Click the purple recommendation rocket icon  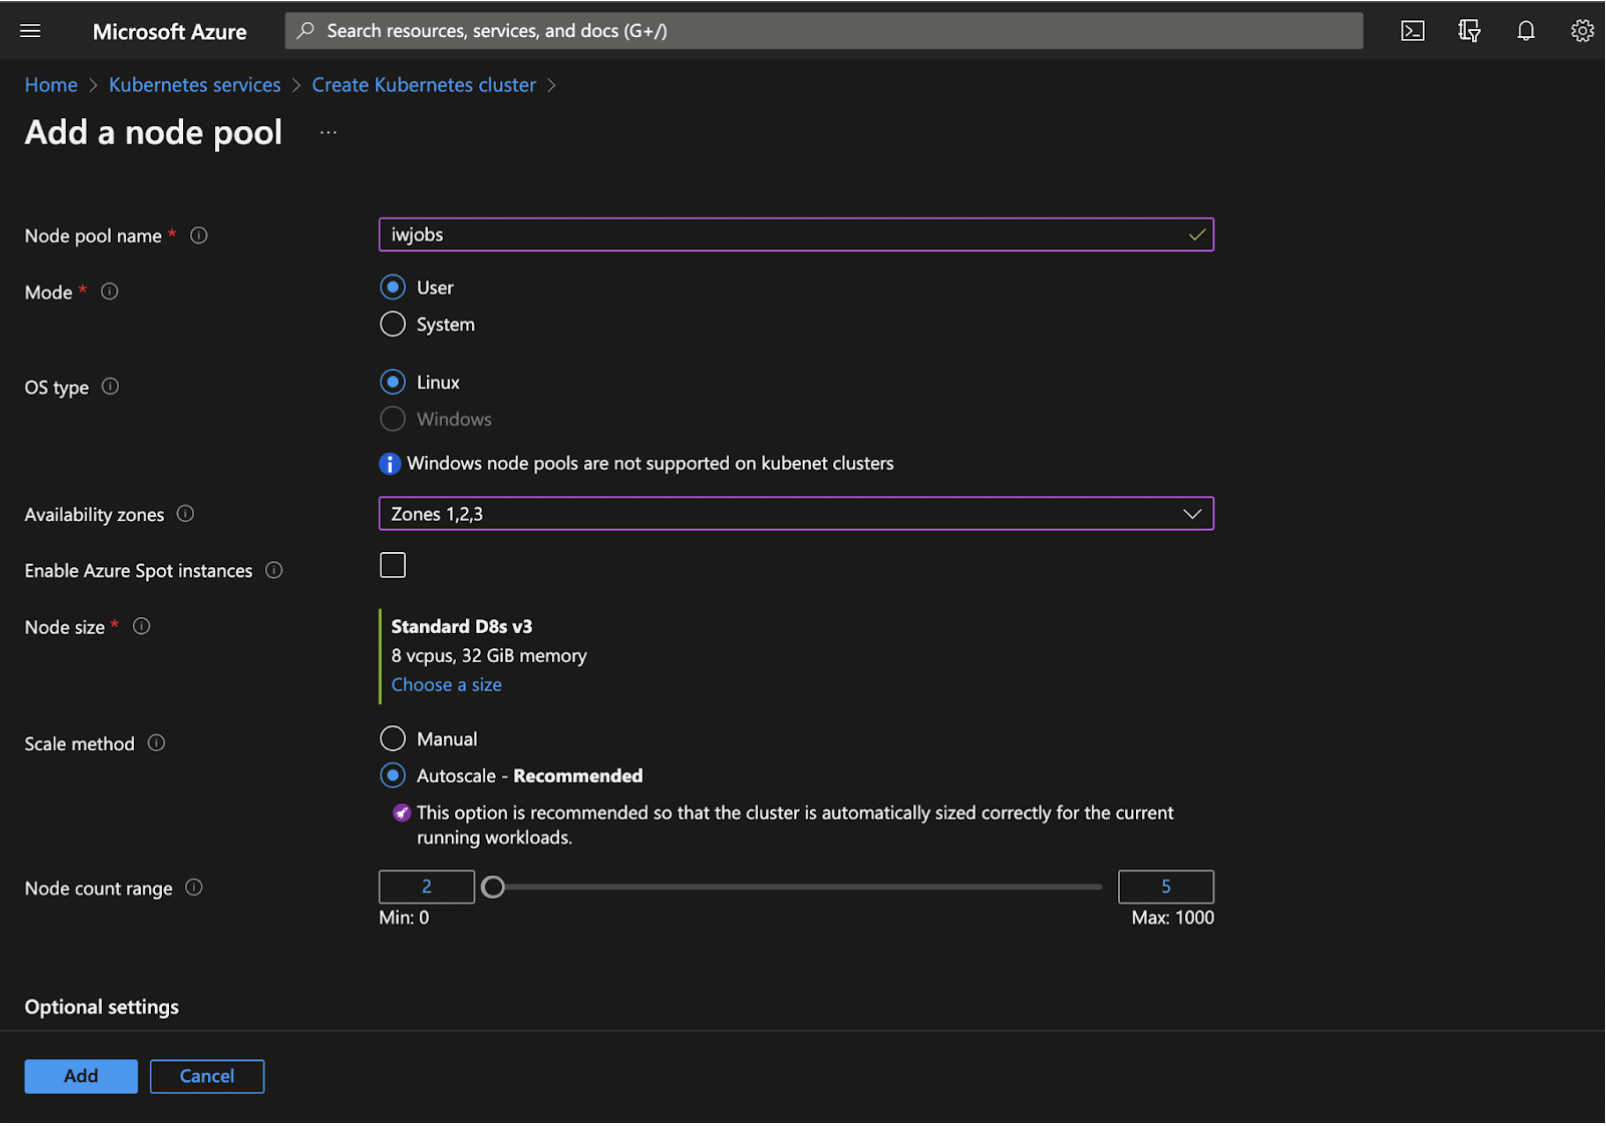click(x=401, y=813)
